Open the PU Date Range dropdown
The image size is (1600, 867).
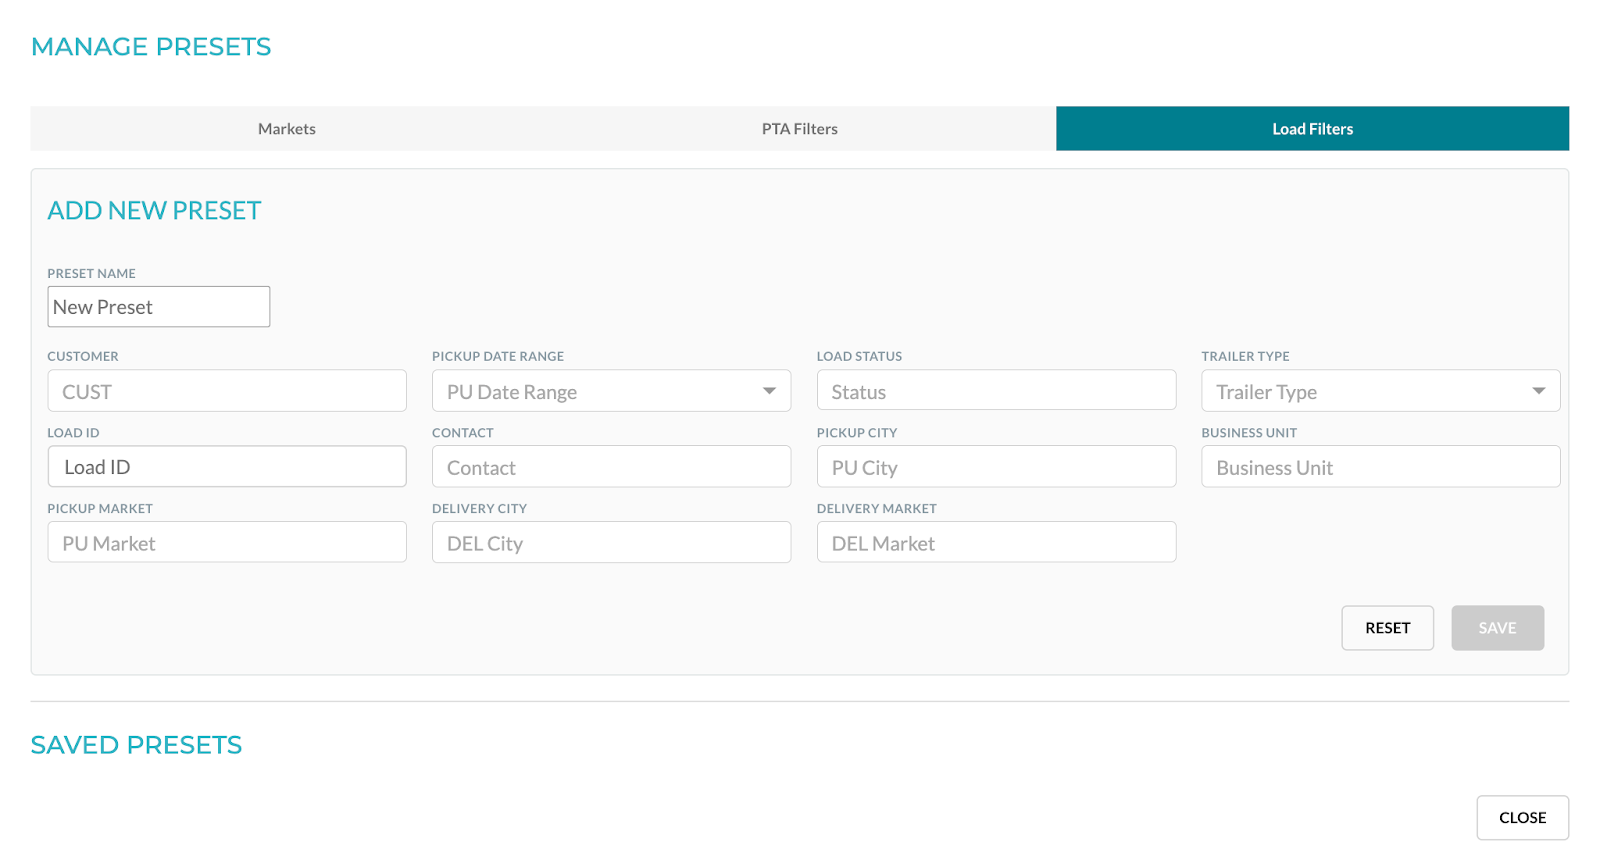pos(611,391)
